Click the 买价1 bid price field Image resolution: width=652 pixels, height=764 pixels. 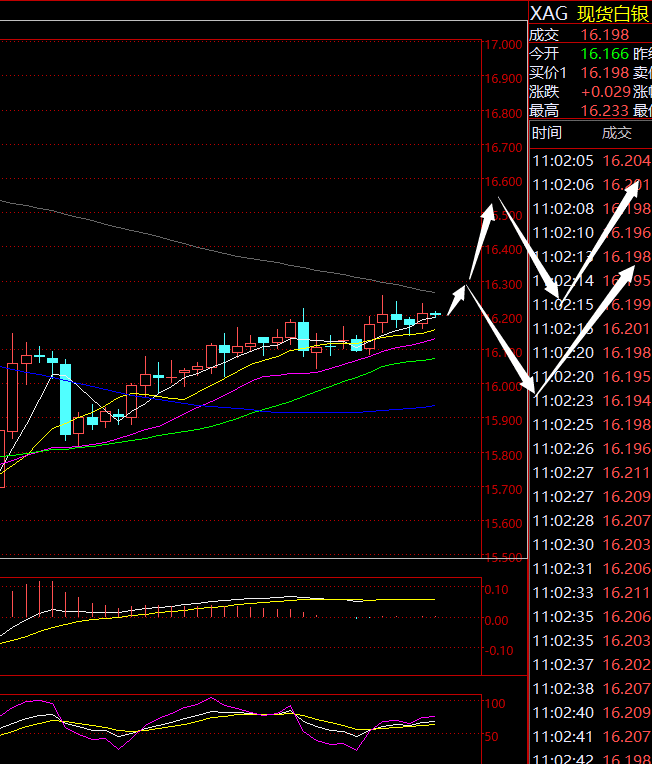click(x=604, y=72)
